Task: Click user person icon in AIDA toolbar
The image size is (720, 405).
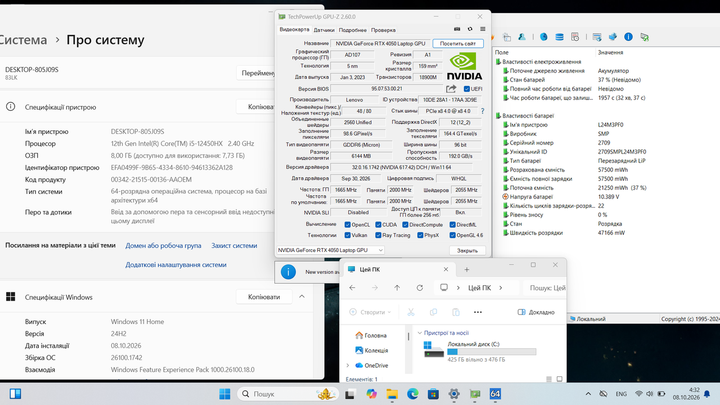Action: click(x=522, y=37)
